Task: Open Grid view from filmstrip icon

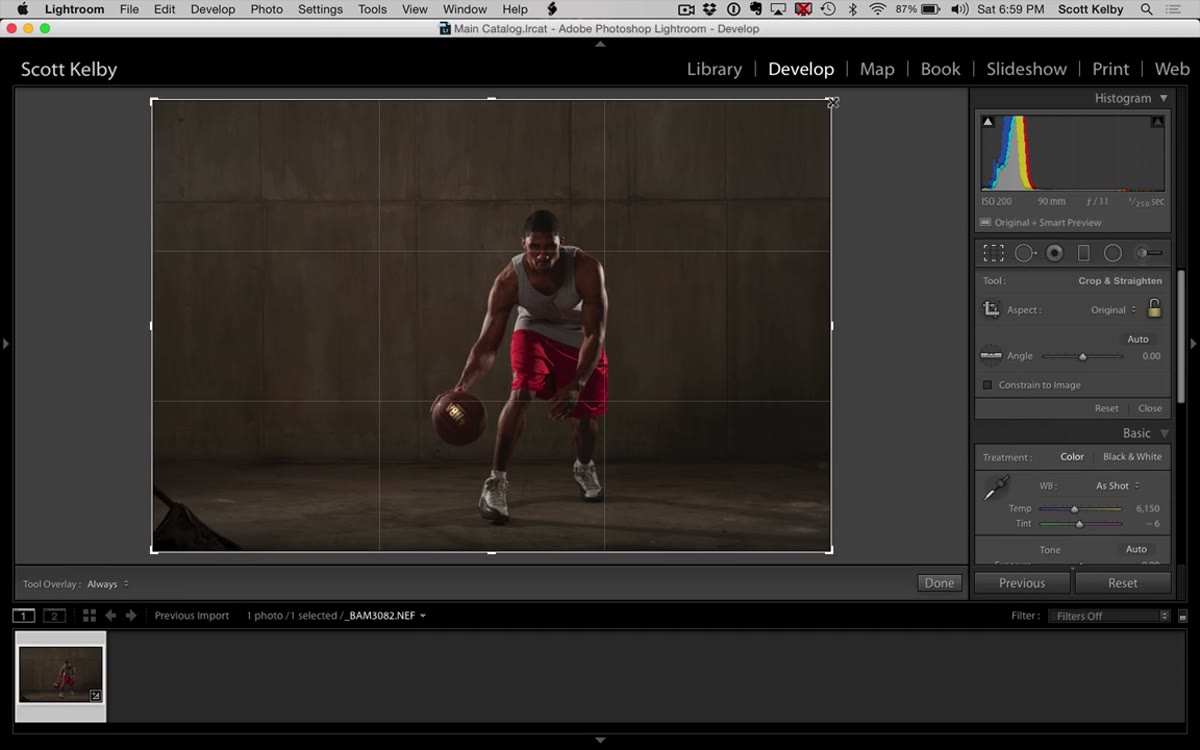Action: point(89,616)
